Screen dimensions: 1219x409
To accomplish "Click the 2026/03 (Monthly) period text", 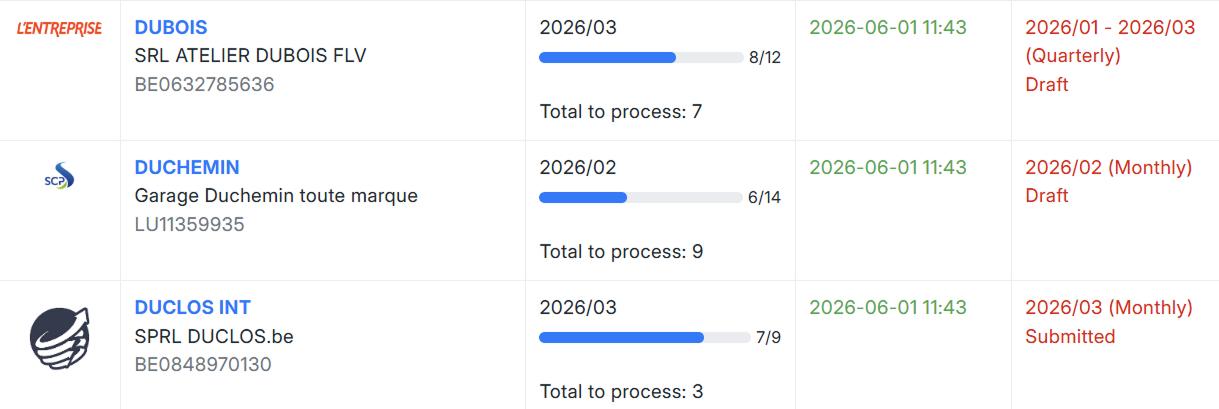I will coord(1109,307).
